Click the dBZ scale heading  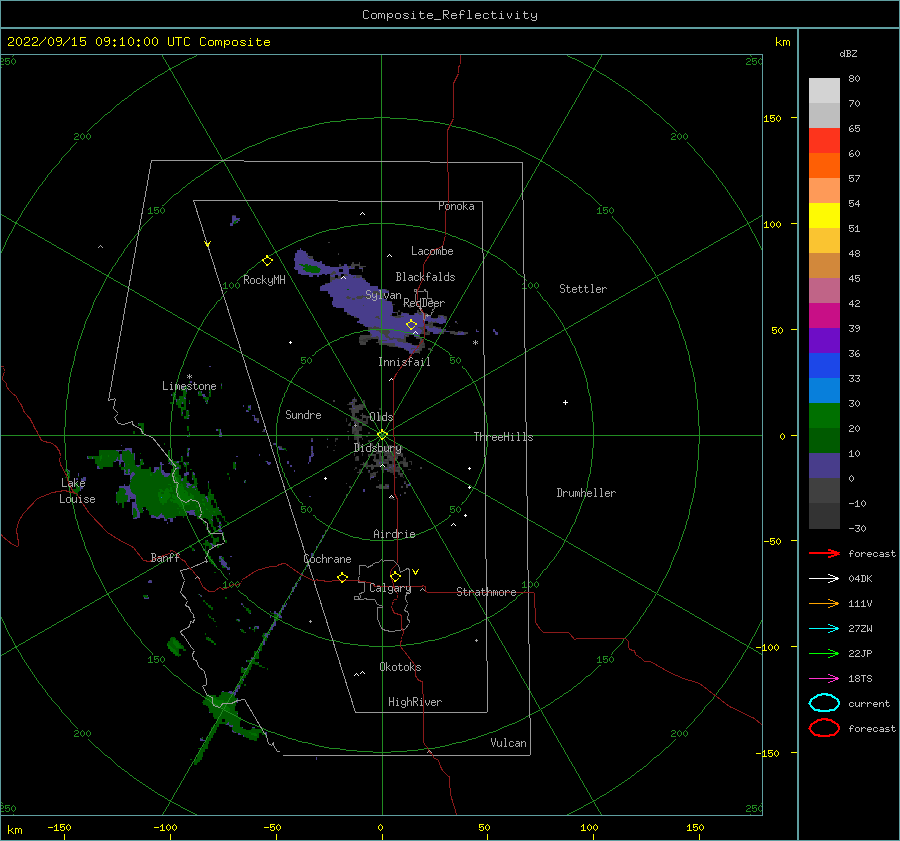pyautogui.click(x=848, y=53)
